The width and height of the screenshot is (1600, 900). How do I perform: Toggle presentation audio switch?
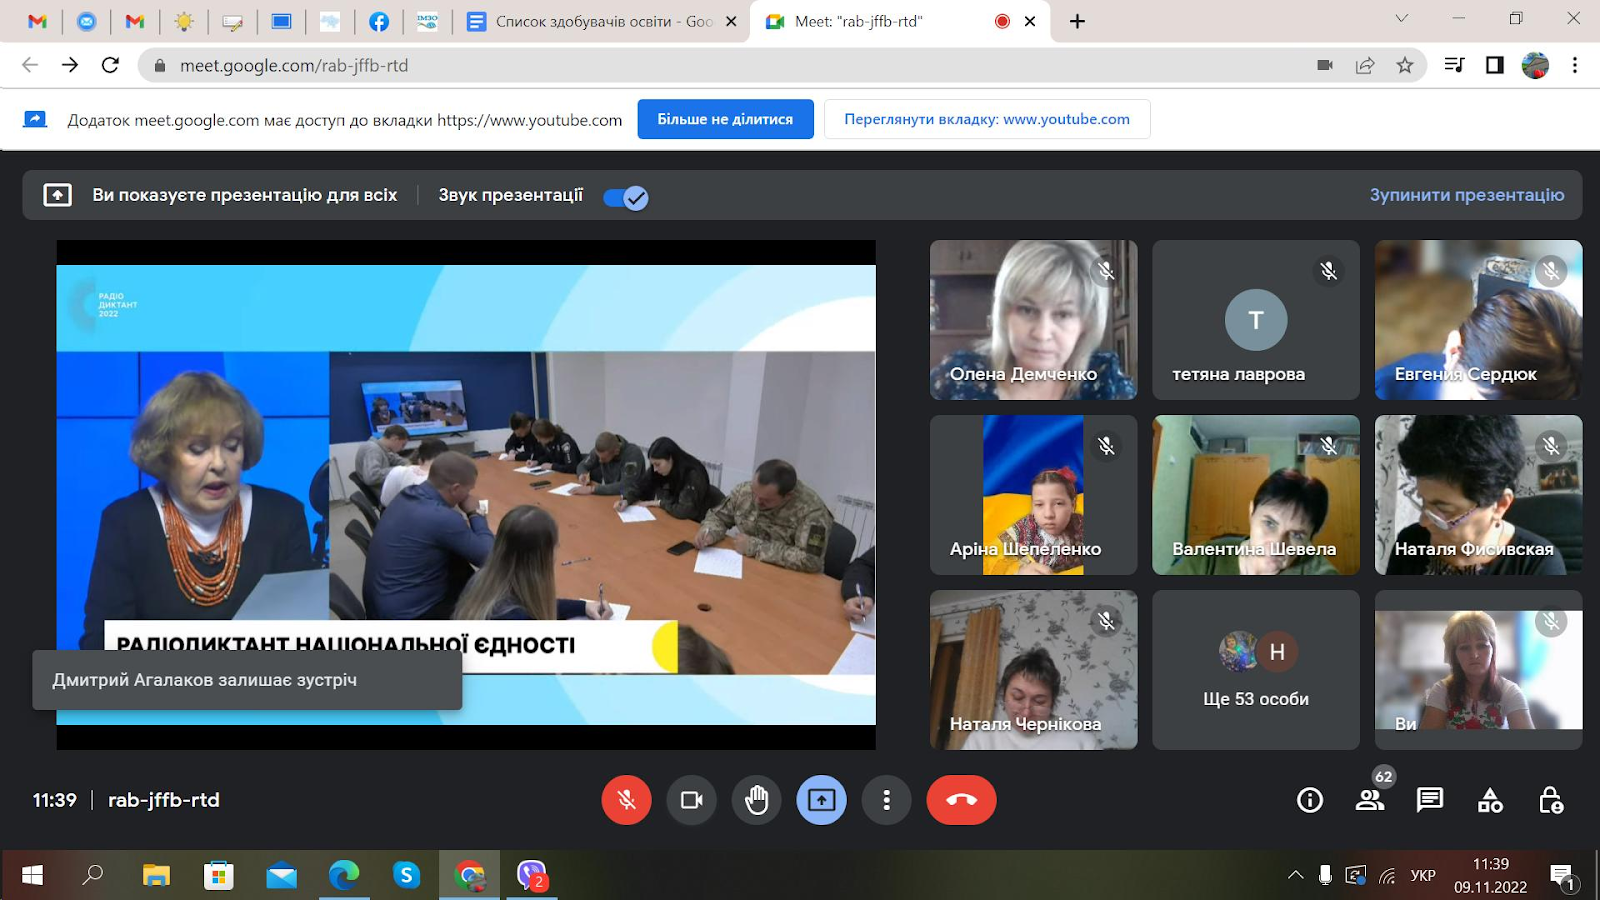pyautogui.click(x=626, y=197)
